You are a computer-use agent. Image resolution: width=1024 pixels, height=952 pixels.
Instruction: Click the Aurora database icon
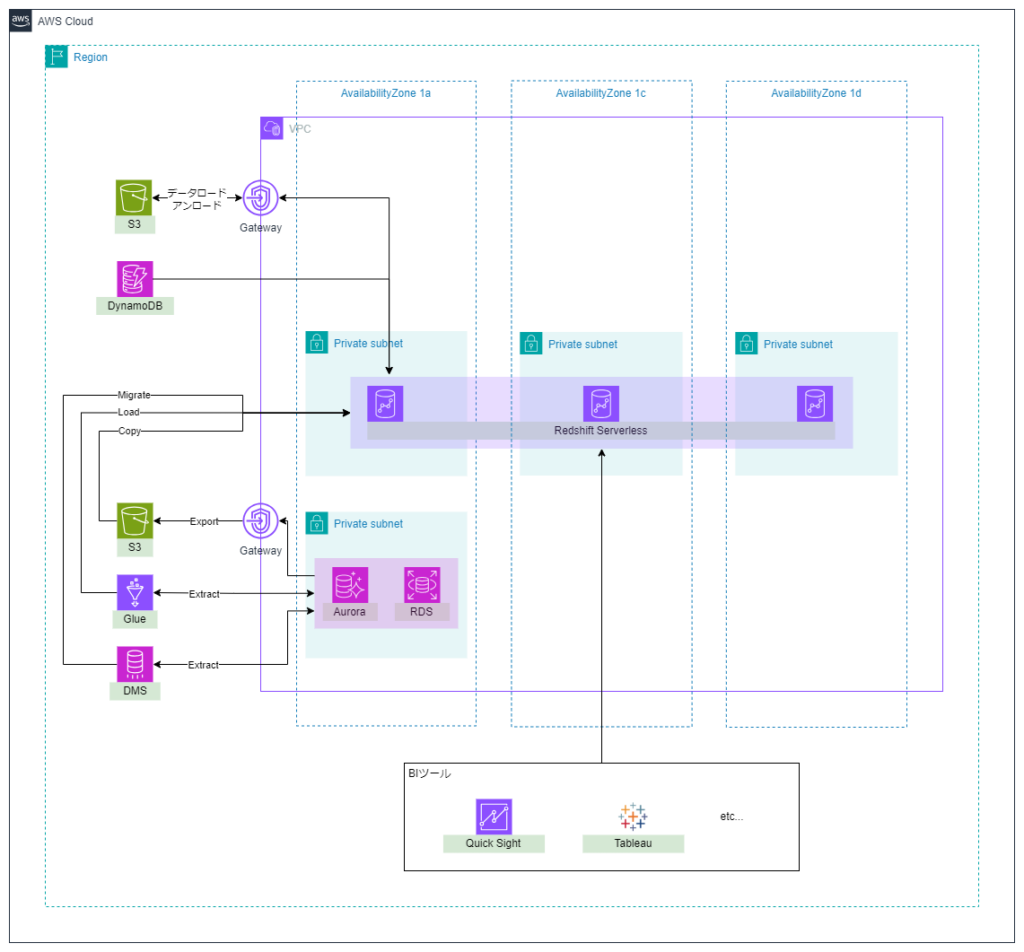(350, 585)
